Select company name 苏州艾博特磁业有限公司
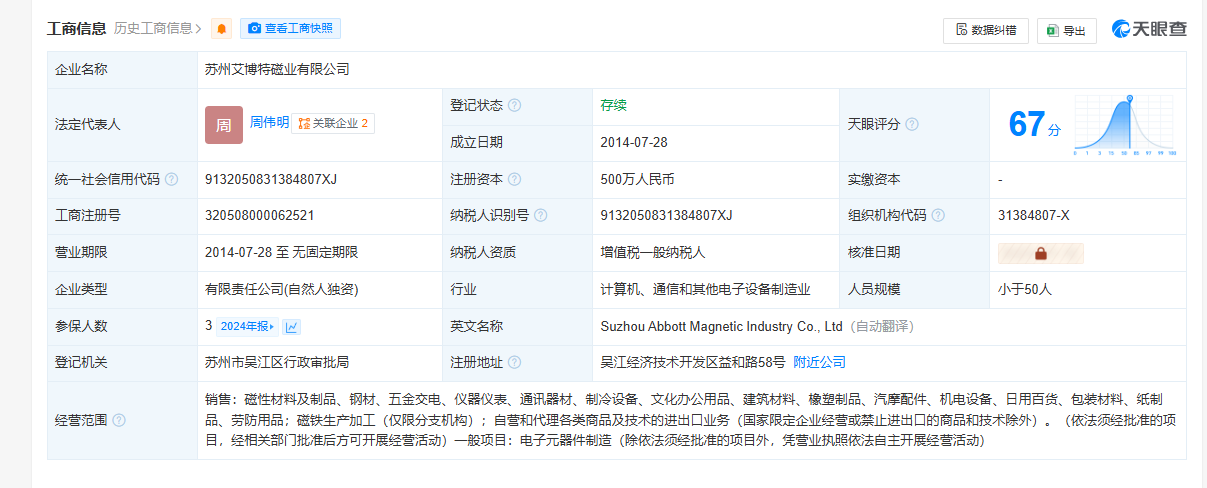The width and height of the screenshot is (1207, 488). tap(277, 70)
